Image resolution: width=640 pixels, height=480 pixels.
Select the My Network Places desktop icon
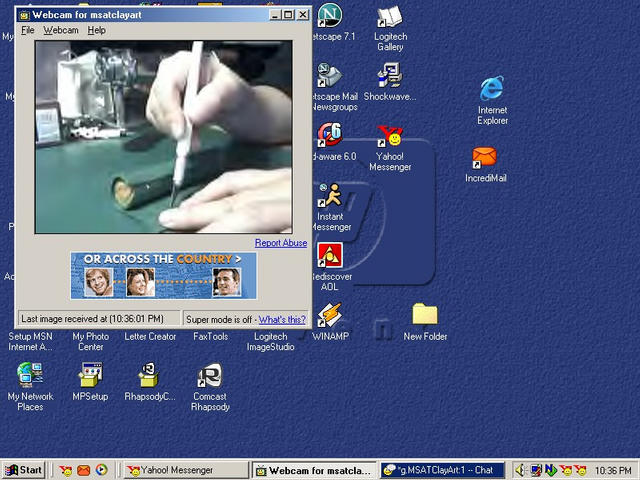coord(30,375)
